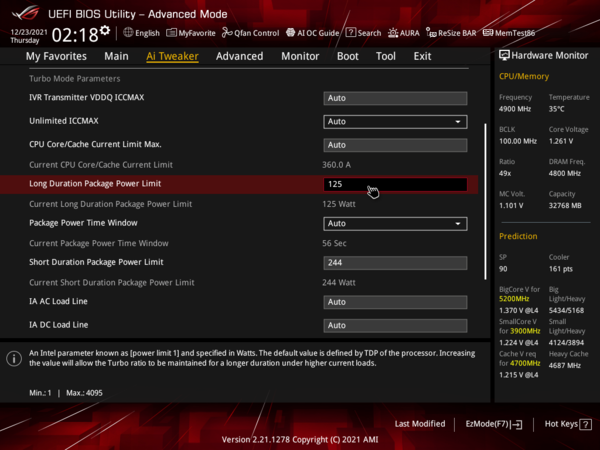Image resolution: width=600 pixels, height=450 pixels.
Task: Open the Monitor tab
Action: tap(300, 56)
